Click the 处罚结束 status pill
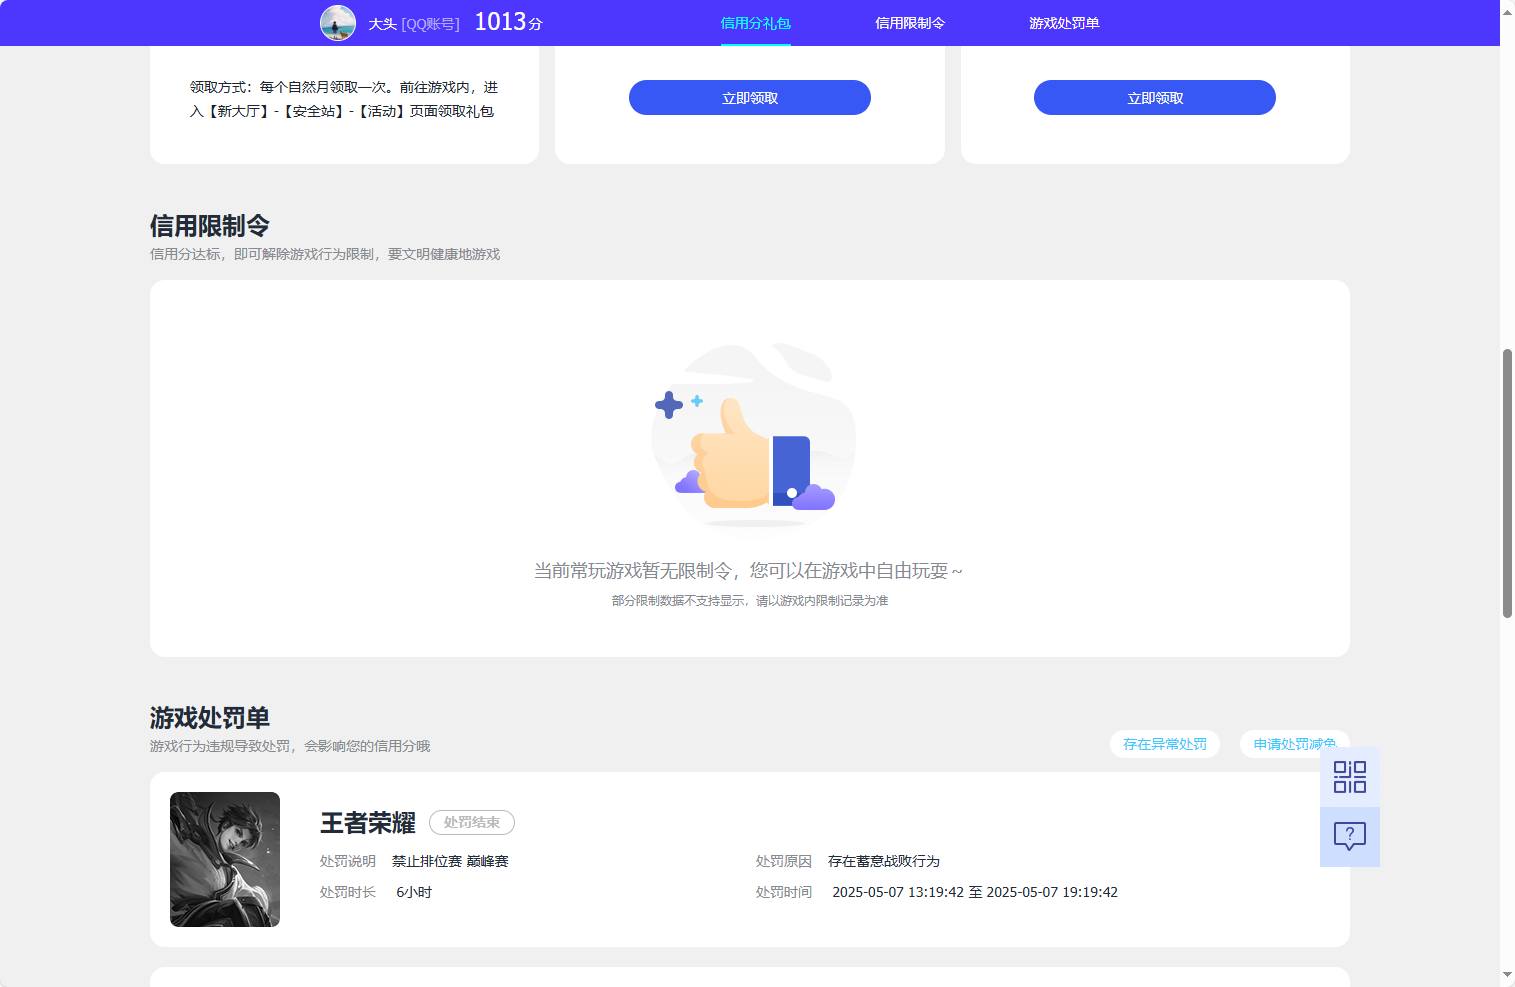 [x=472, y=822]
